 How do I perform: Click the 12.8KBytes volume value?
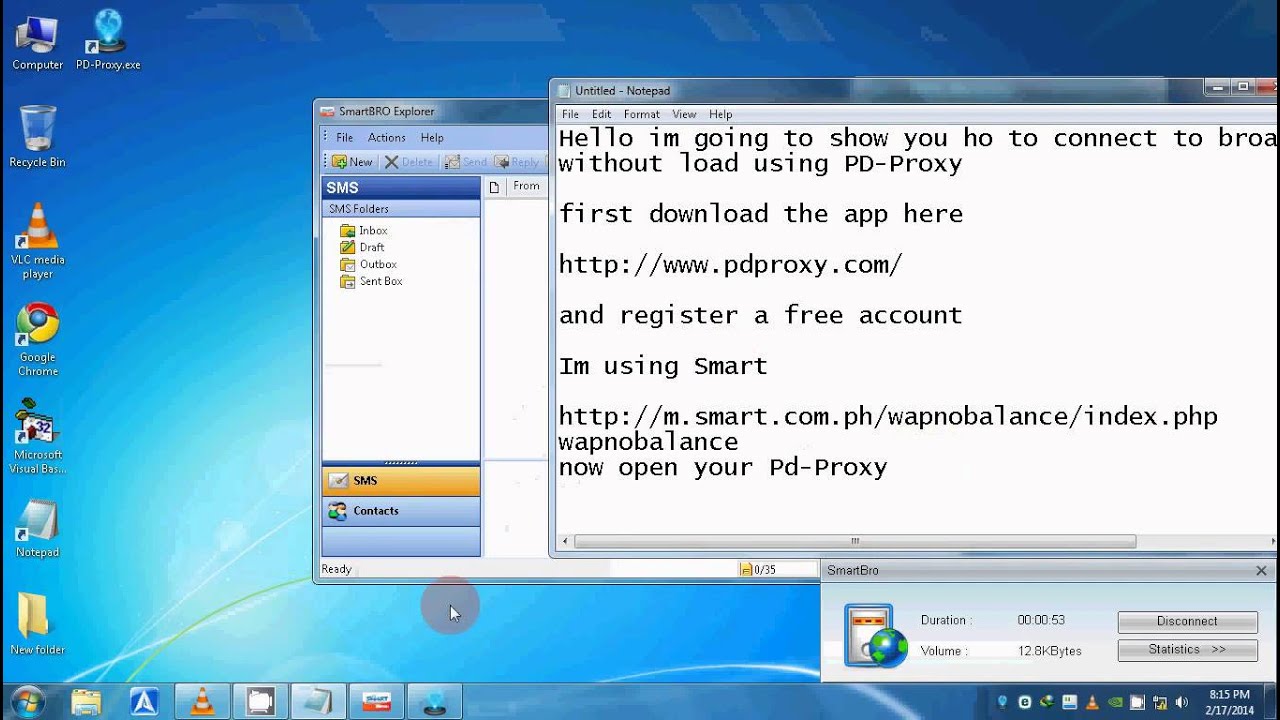1050,651
